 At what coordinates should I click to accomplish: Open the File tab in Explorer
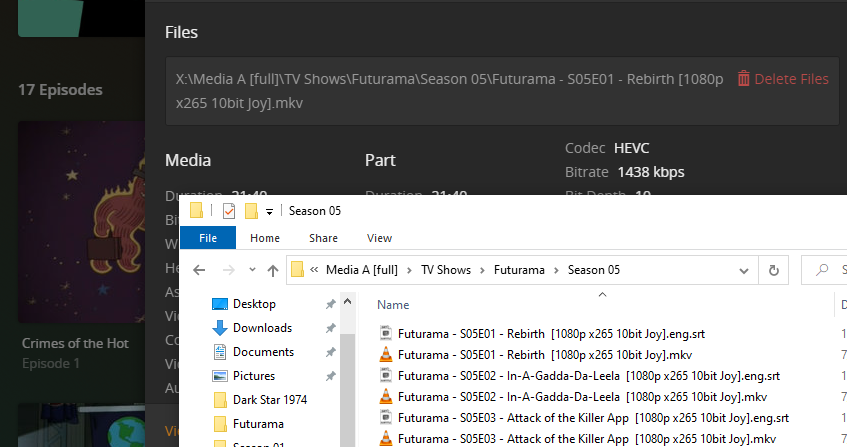[x=207, y=238]
